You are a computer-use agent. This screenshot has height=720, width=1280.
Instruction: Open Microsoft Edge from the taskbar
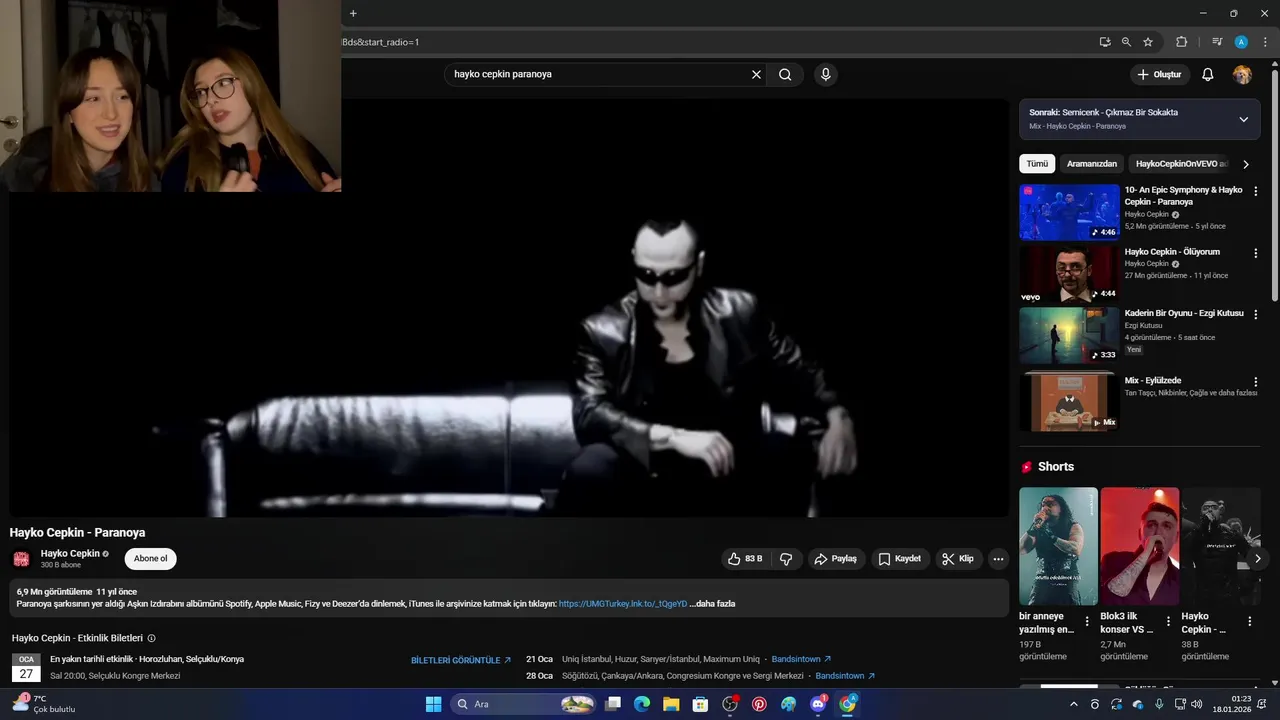point(642,704)
